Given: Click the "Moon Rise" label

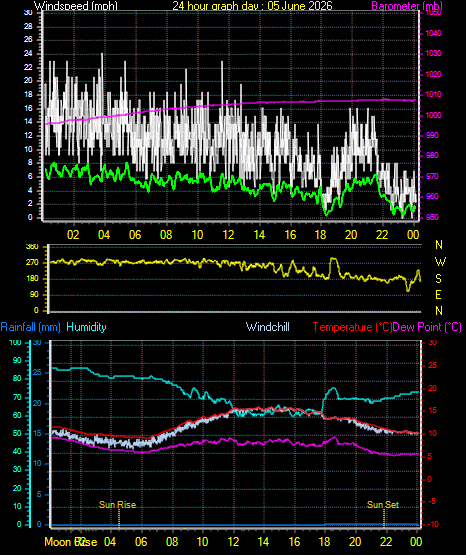Looking at the screenshot, I should pos(71,542).
